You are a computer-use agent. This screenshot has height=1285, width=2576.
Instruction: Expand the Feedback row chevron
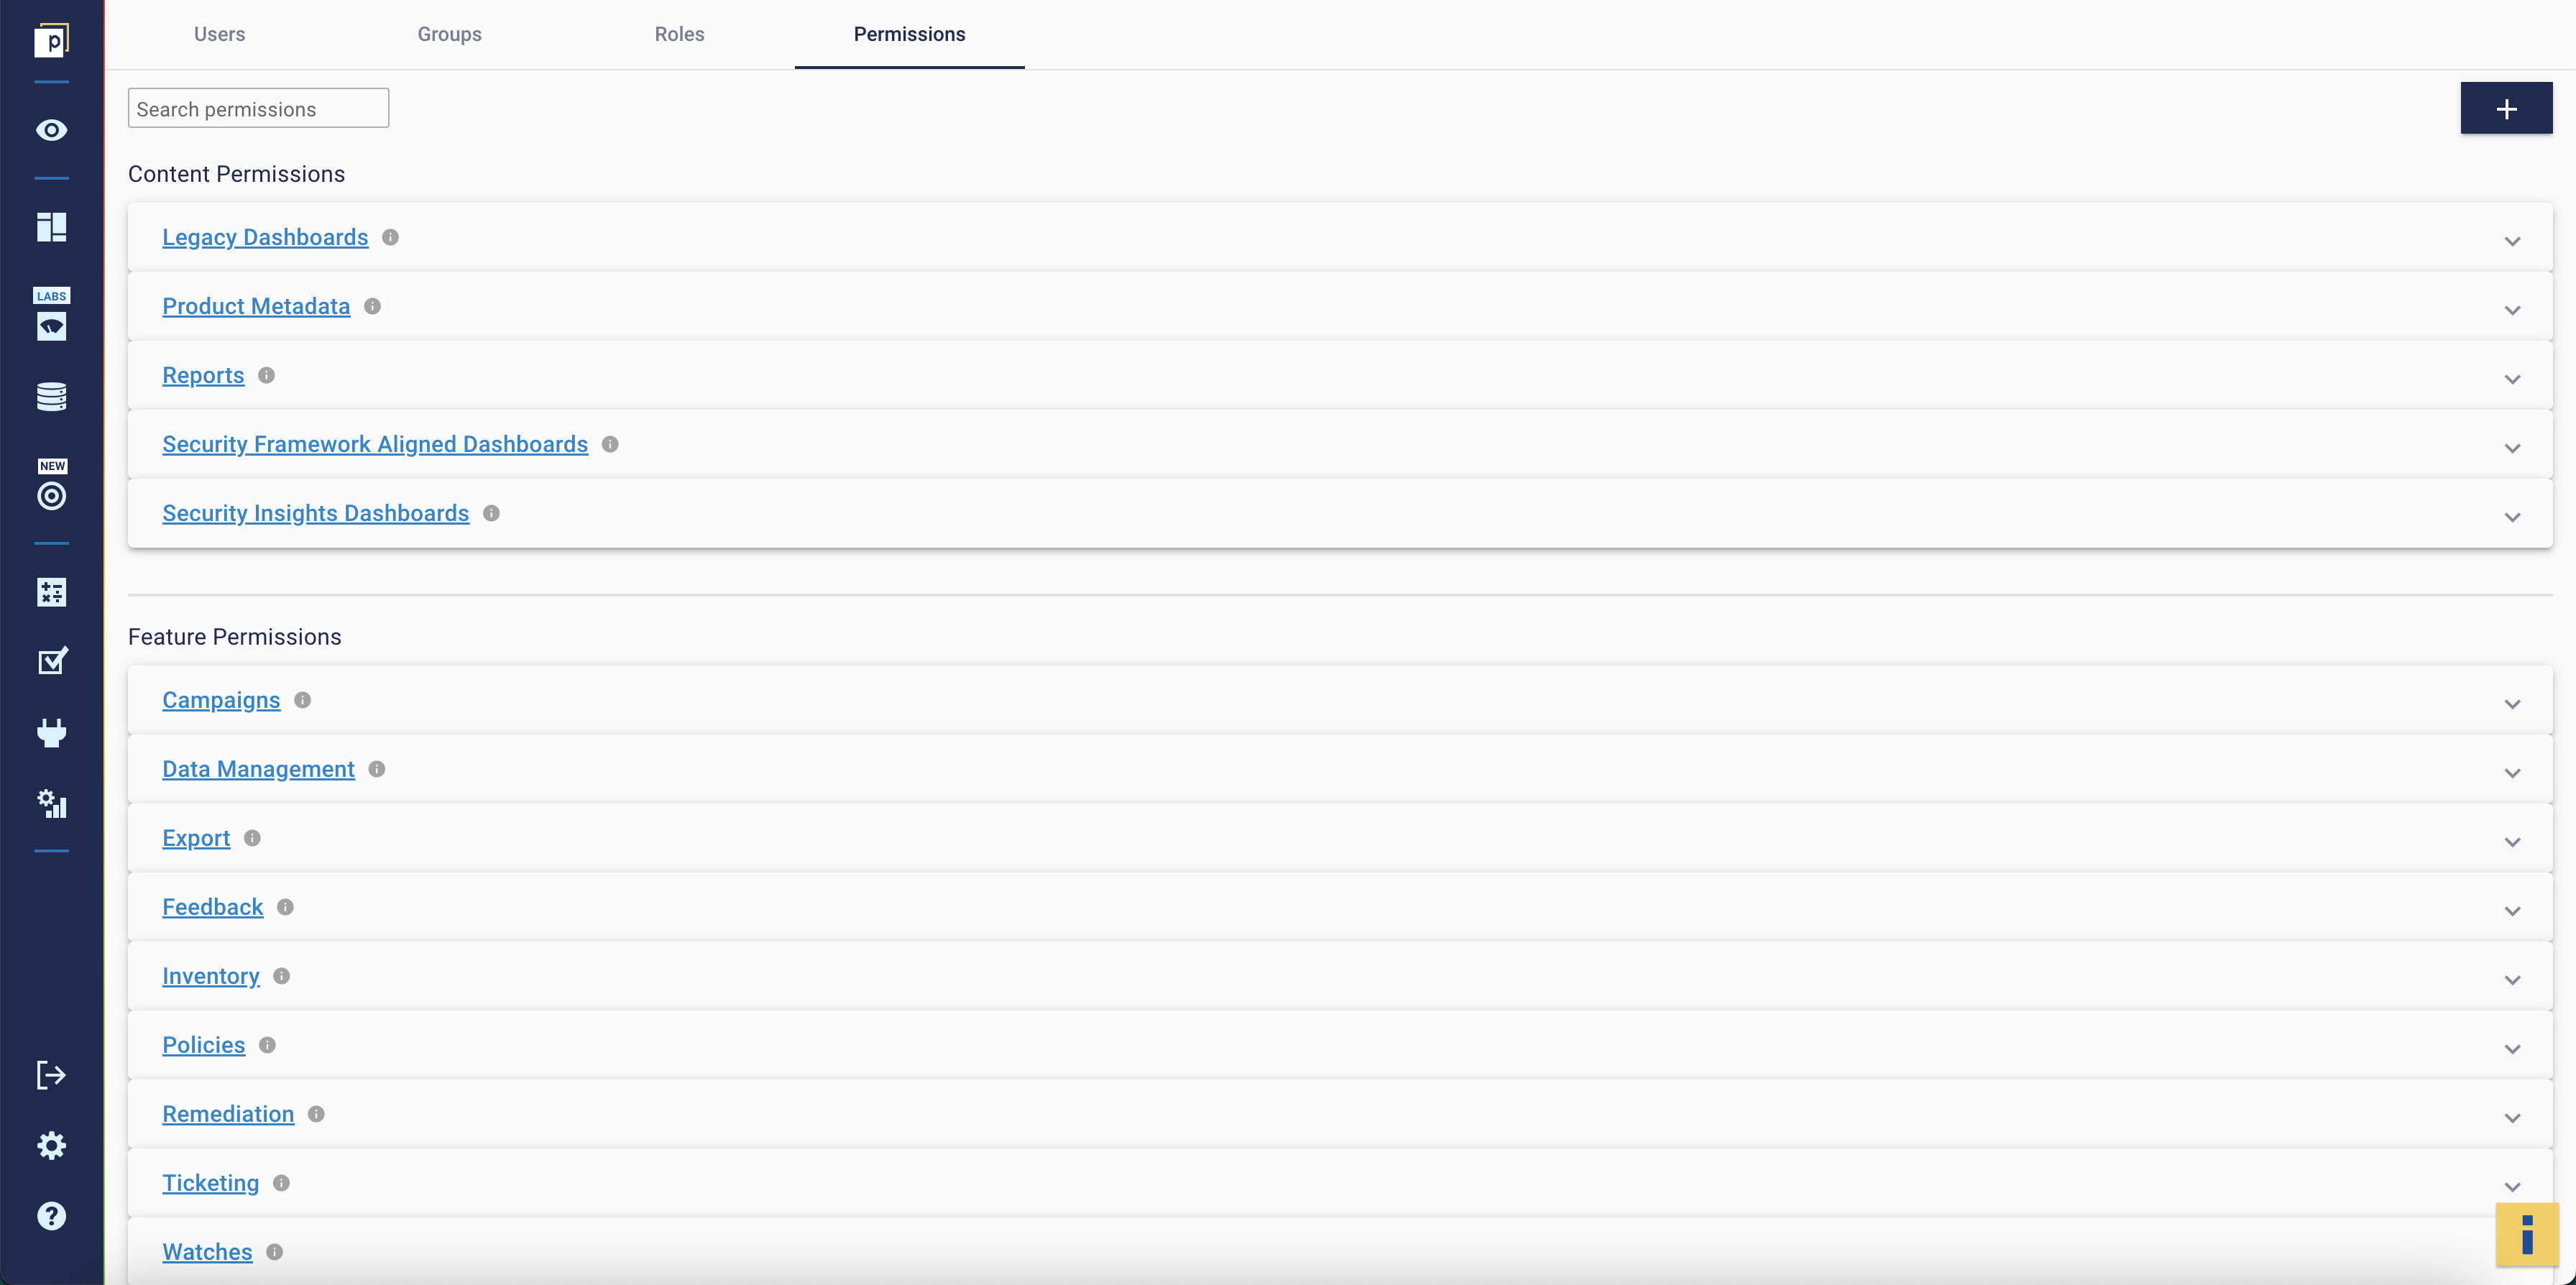tap(2512, 911)
